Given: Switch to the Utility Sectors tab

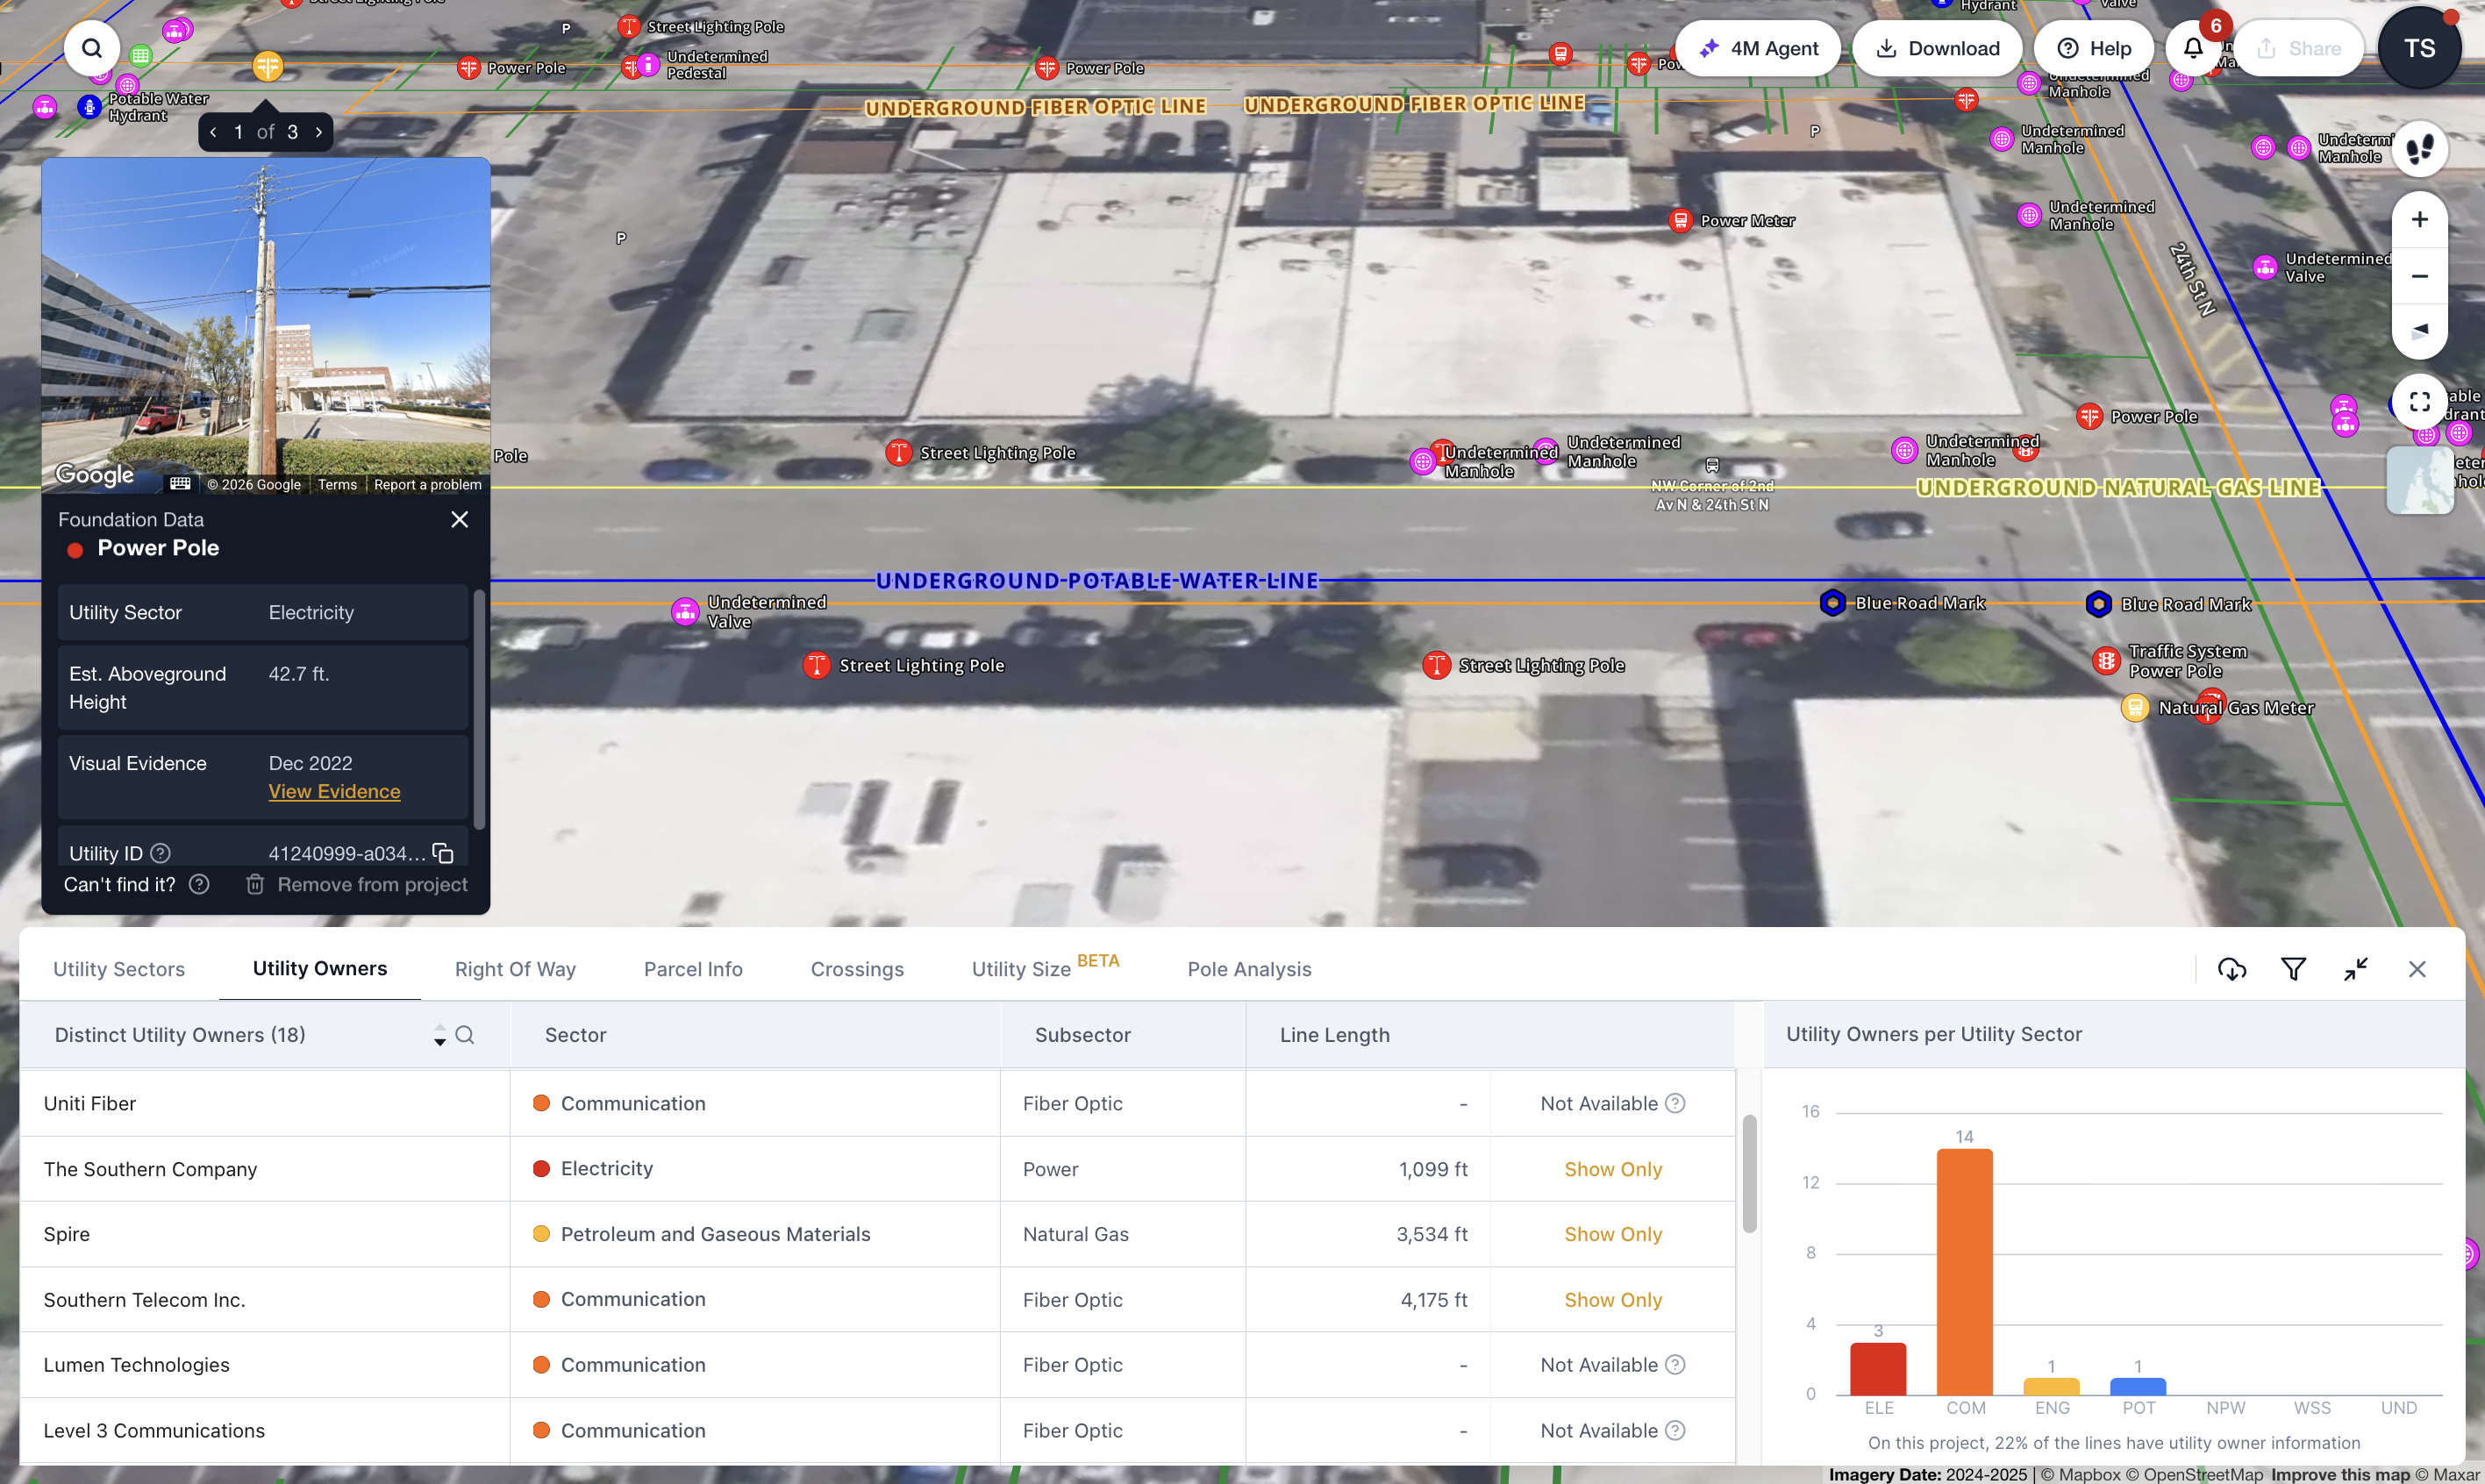Looking at the screenshot, I should [x=119, y=969].
